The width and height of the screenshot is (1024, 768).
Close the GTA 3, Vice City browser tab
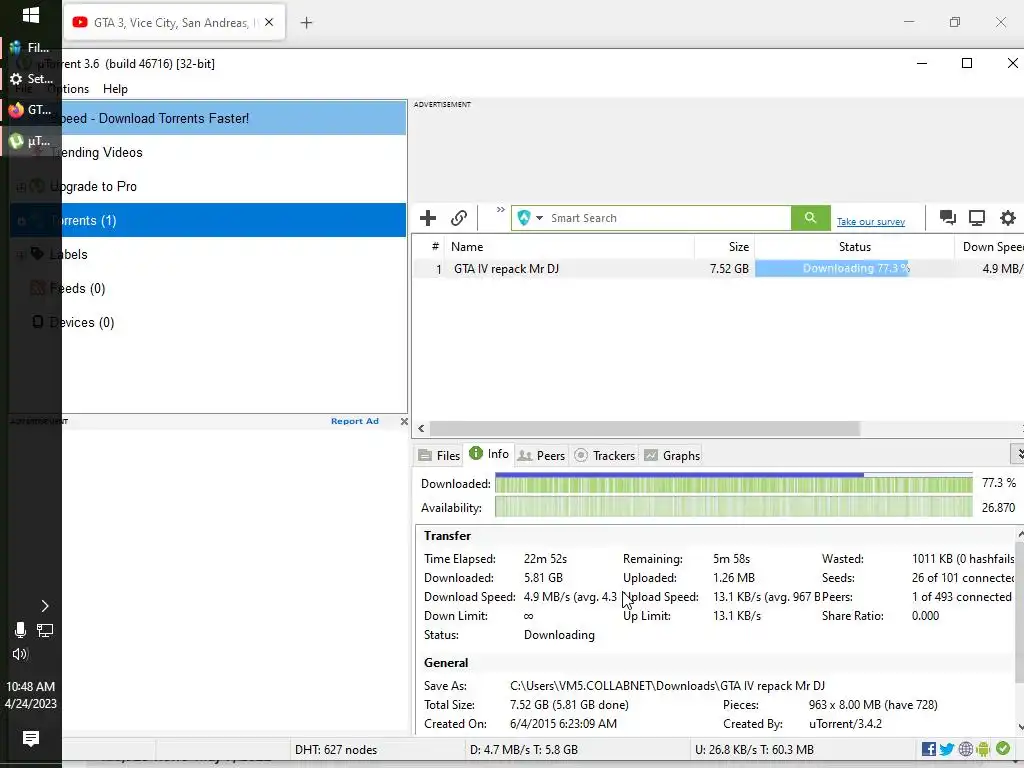point(269,22)
